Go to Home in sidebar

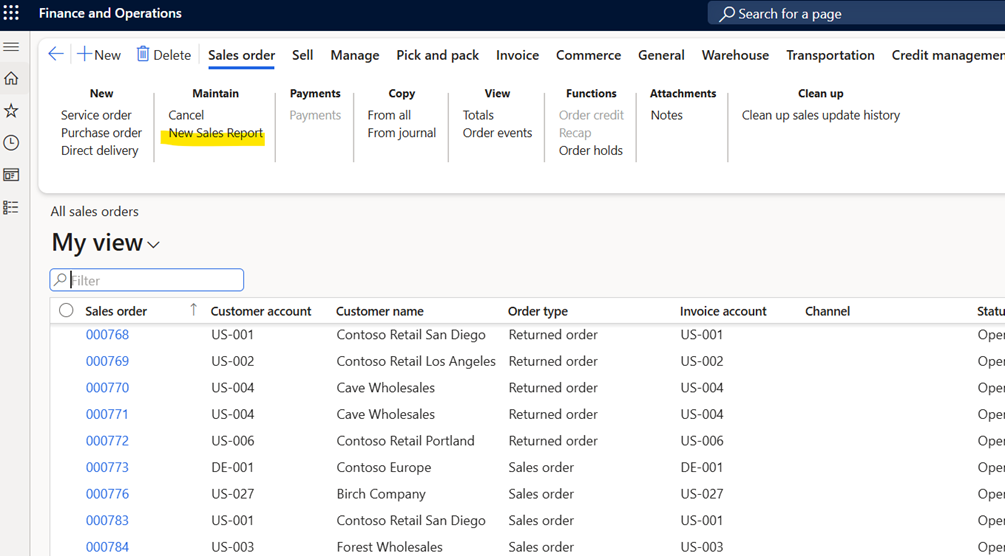point(11,78)
